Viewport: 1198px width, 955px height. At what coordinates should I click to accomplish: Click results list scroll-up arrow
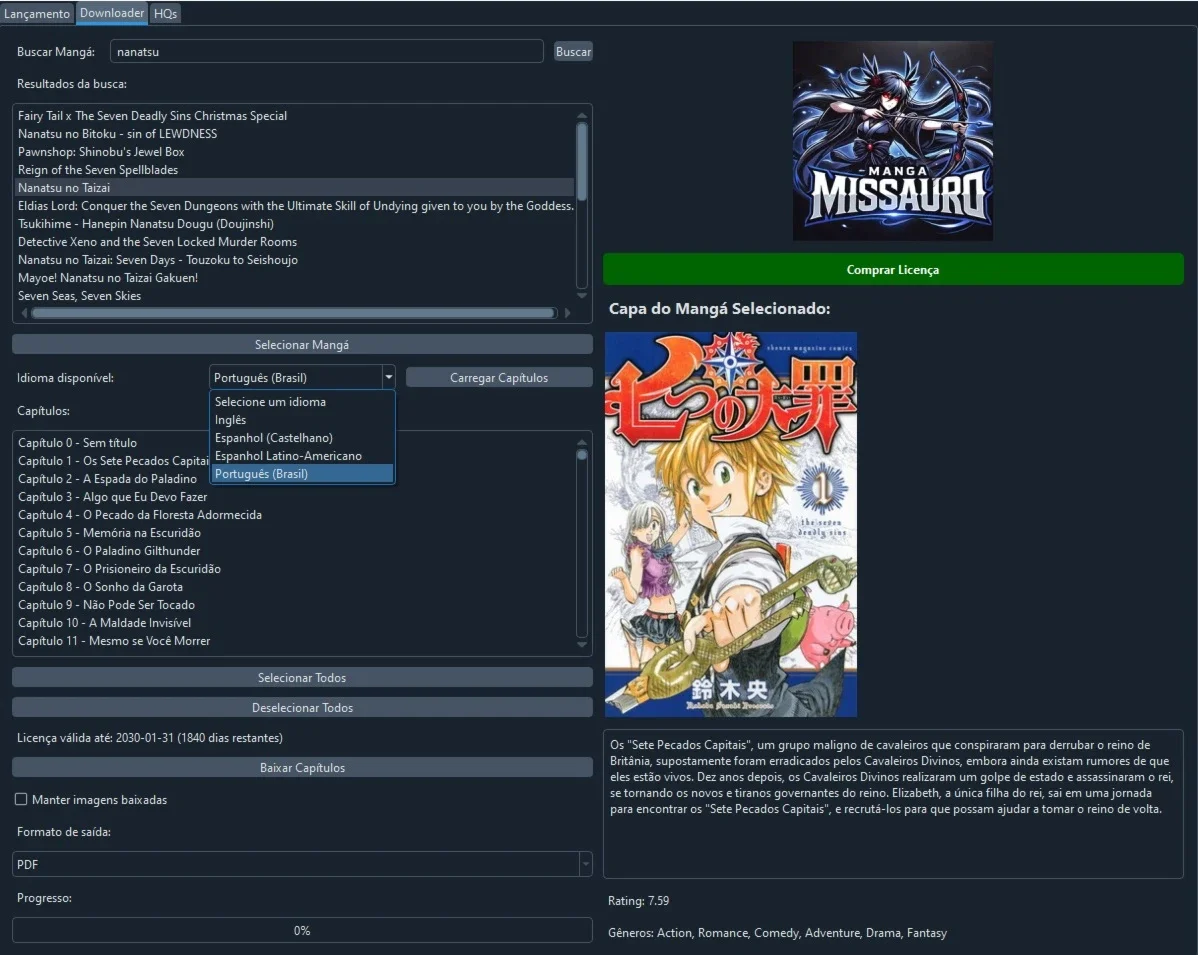click(x=582, y=115)
